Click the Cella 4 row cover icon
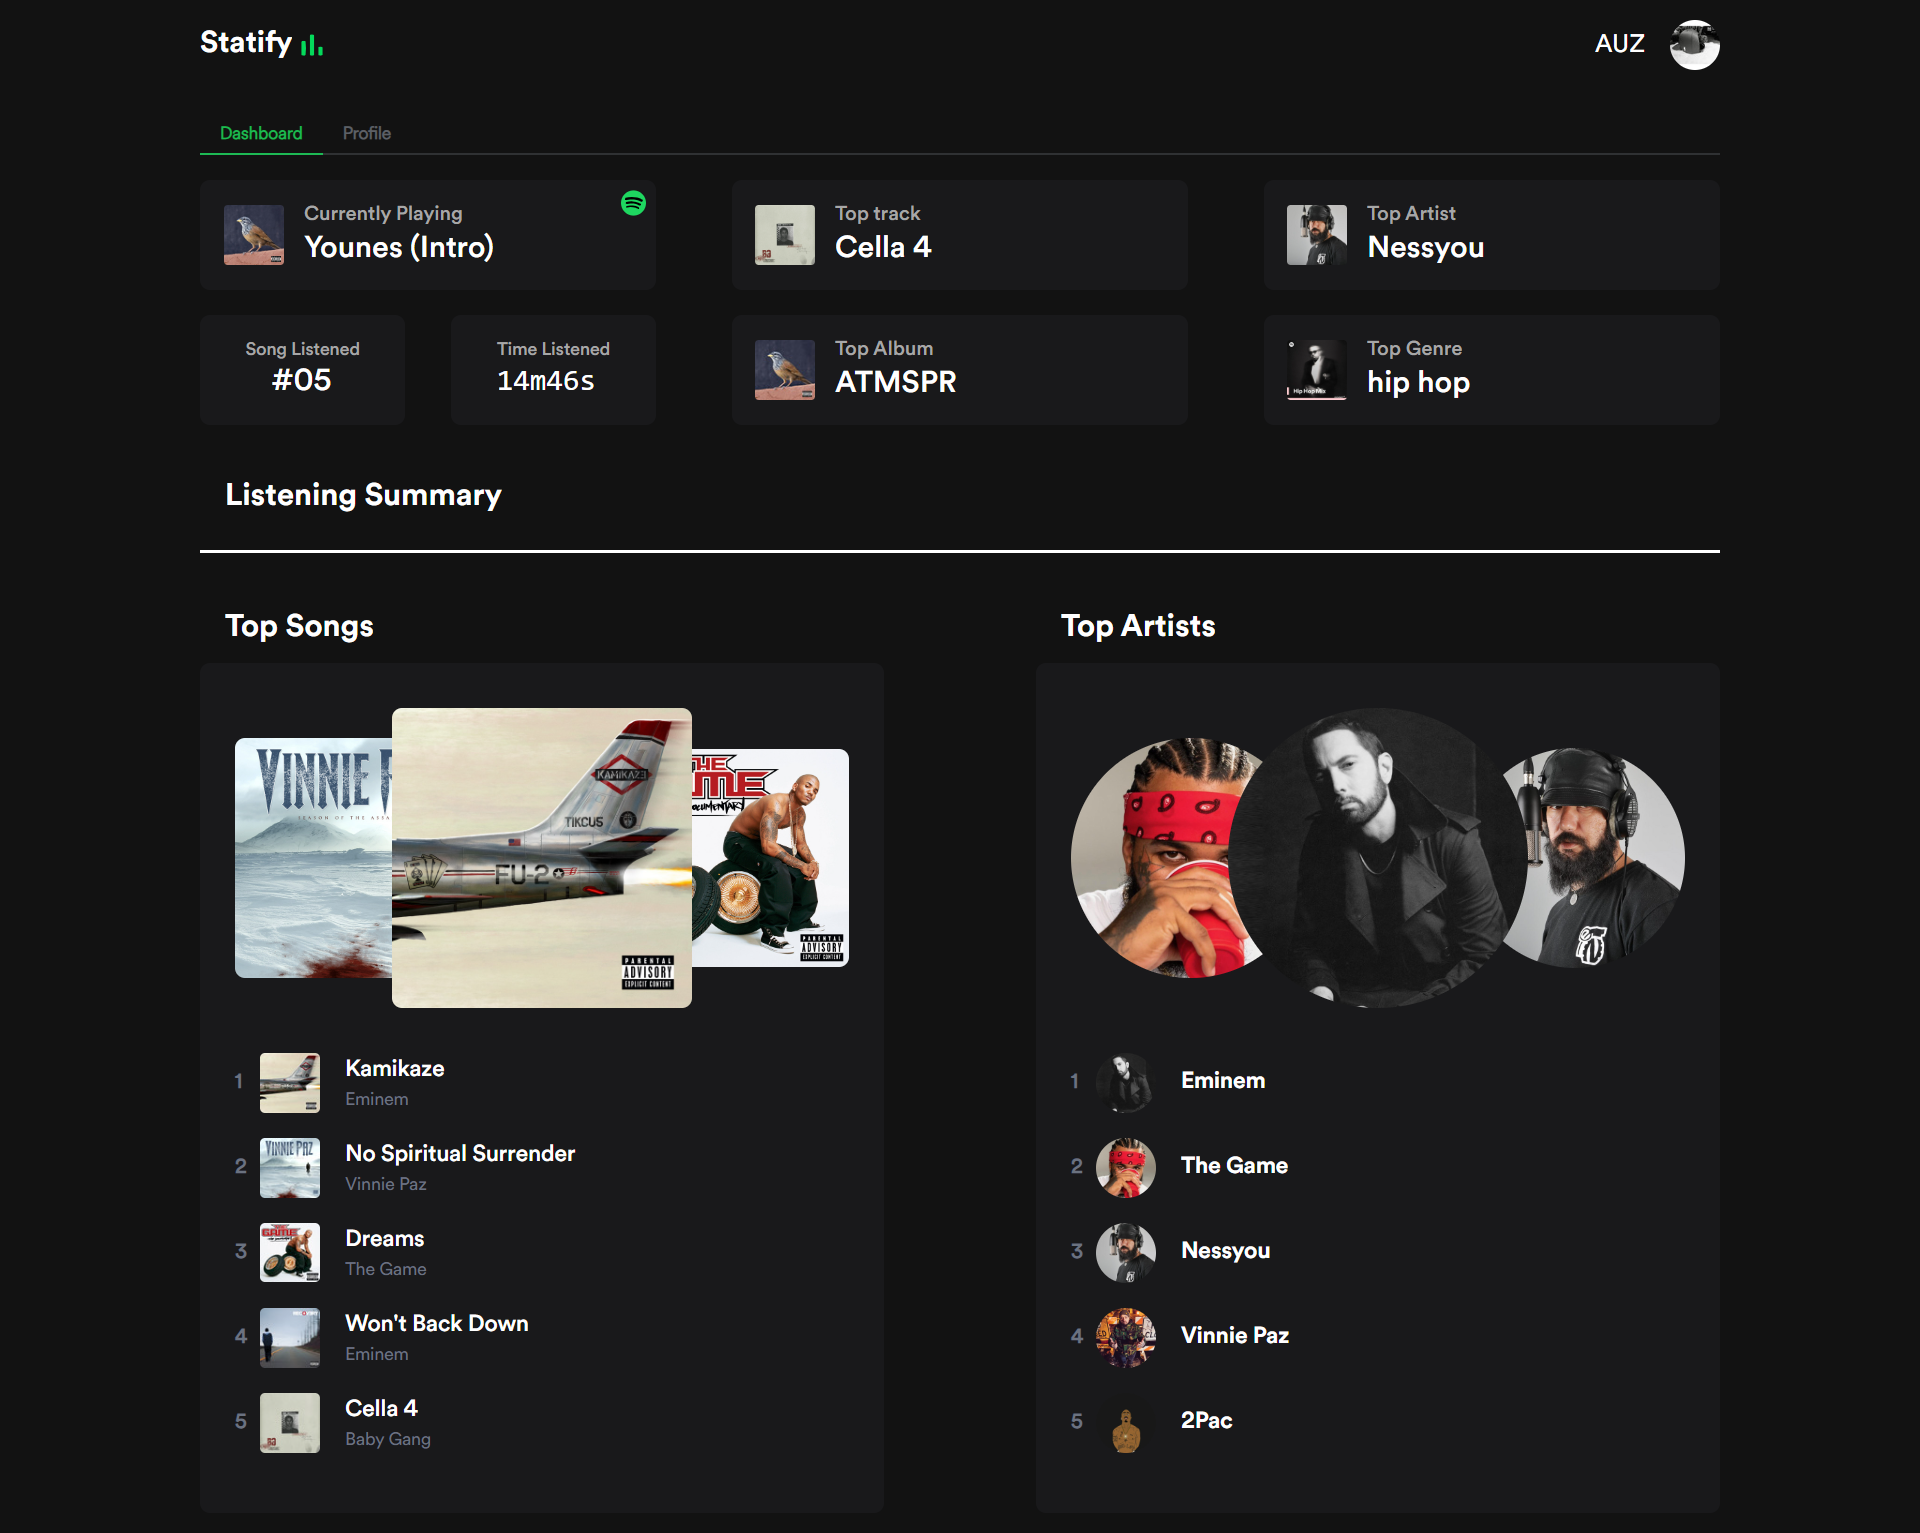Viewport: 1920px width, 1533px height. (290, 1423)
